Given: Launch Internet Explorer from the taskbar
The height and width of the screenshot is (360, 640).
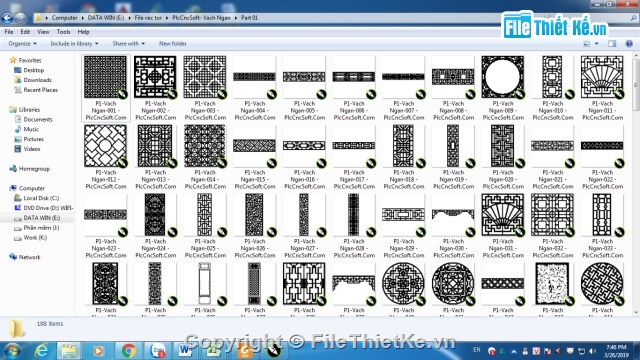Looking at the screenshot, I should (41, 351).
